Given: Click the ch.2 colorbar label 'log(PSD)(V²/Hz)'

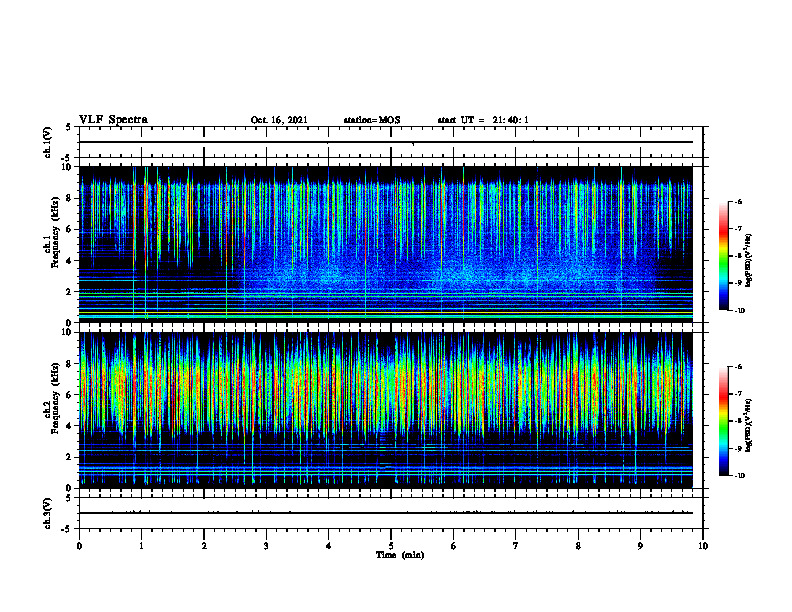Looking at the screenshot, I should coord(749,425).
